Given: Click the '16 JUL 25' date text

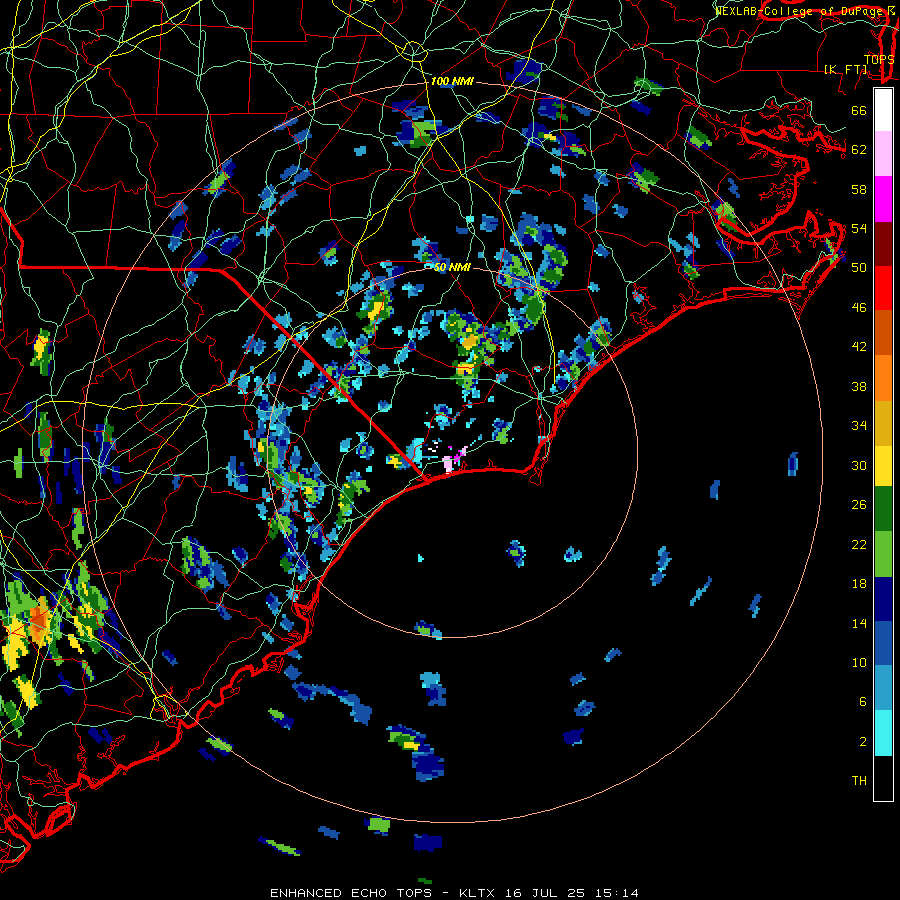Looking at the screenshot, I should click(x=545, y=893).
